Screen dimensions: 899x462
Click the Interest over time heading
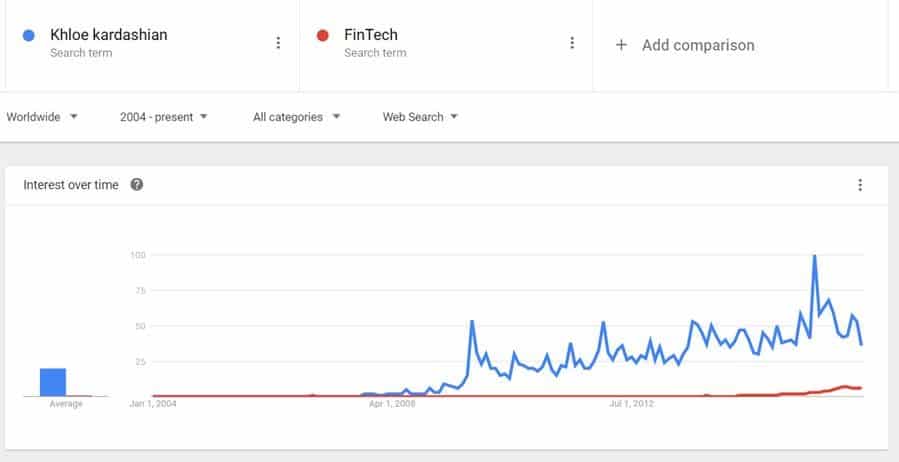[71, 185]
